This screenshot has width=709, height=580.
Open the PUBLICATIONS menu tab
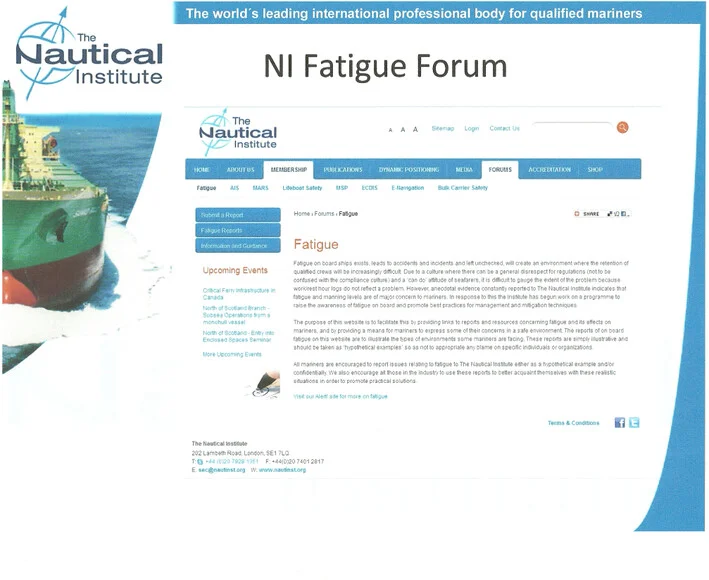coord(343,170)
